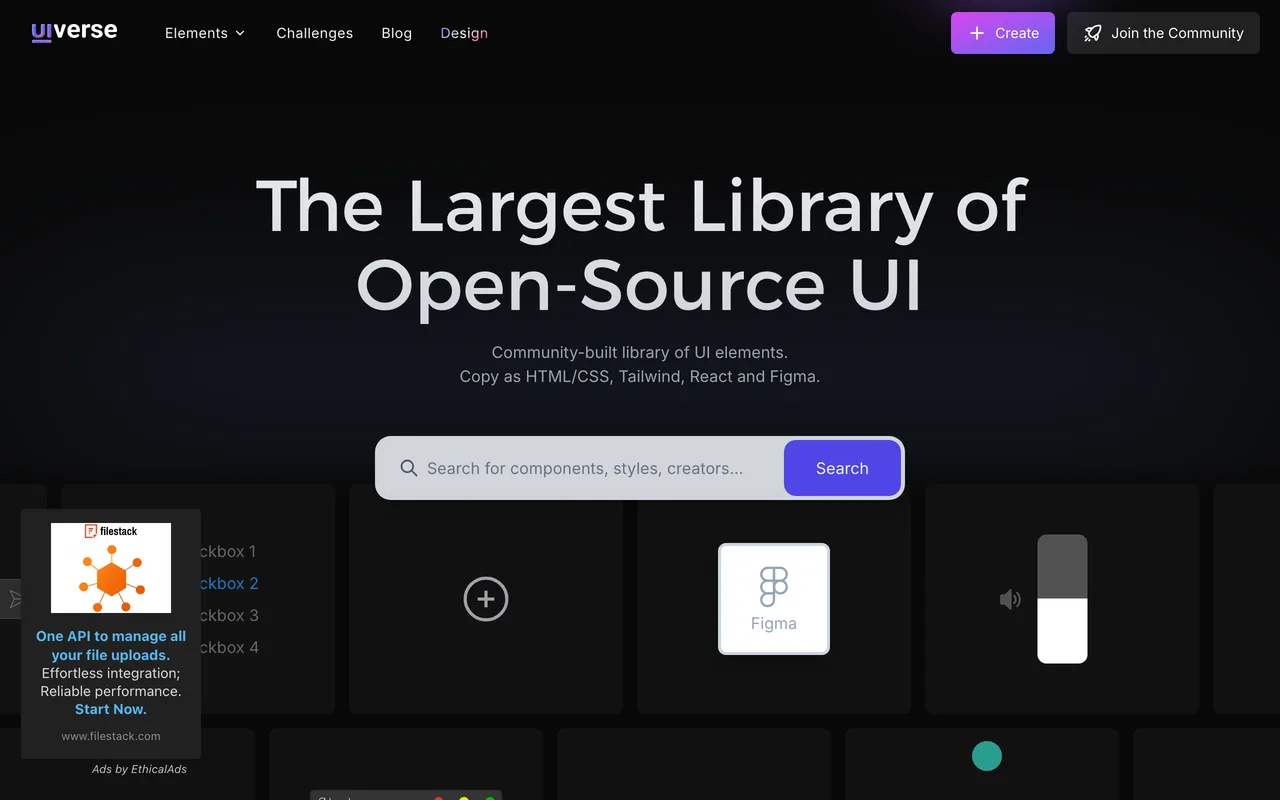Click the circled plus icon card

point(486,599)
